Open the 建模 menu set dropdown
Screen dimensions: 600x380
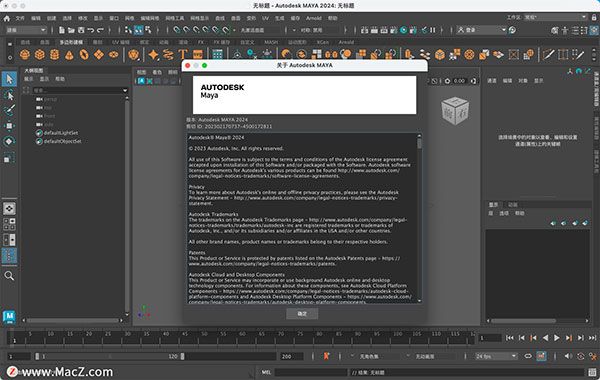[x=26, y=30]
